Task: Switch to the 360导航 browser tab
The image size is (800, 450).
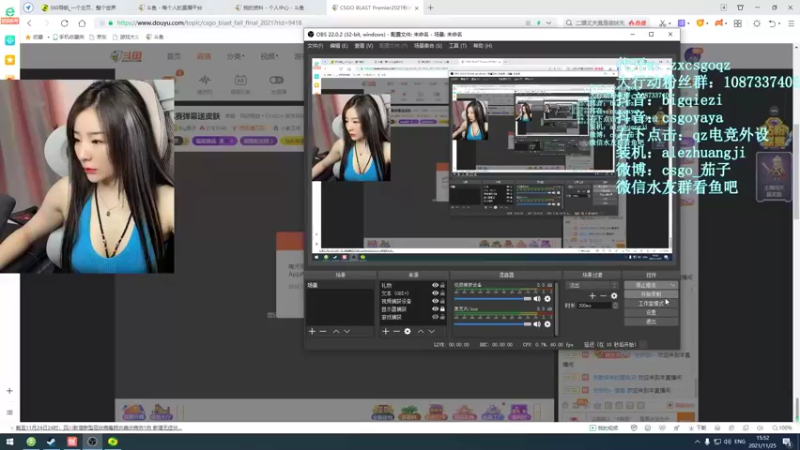Action: coord(79,8)
